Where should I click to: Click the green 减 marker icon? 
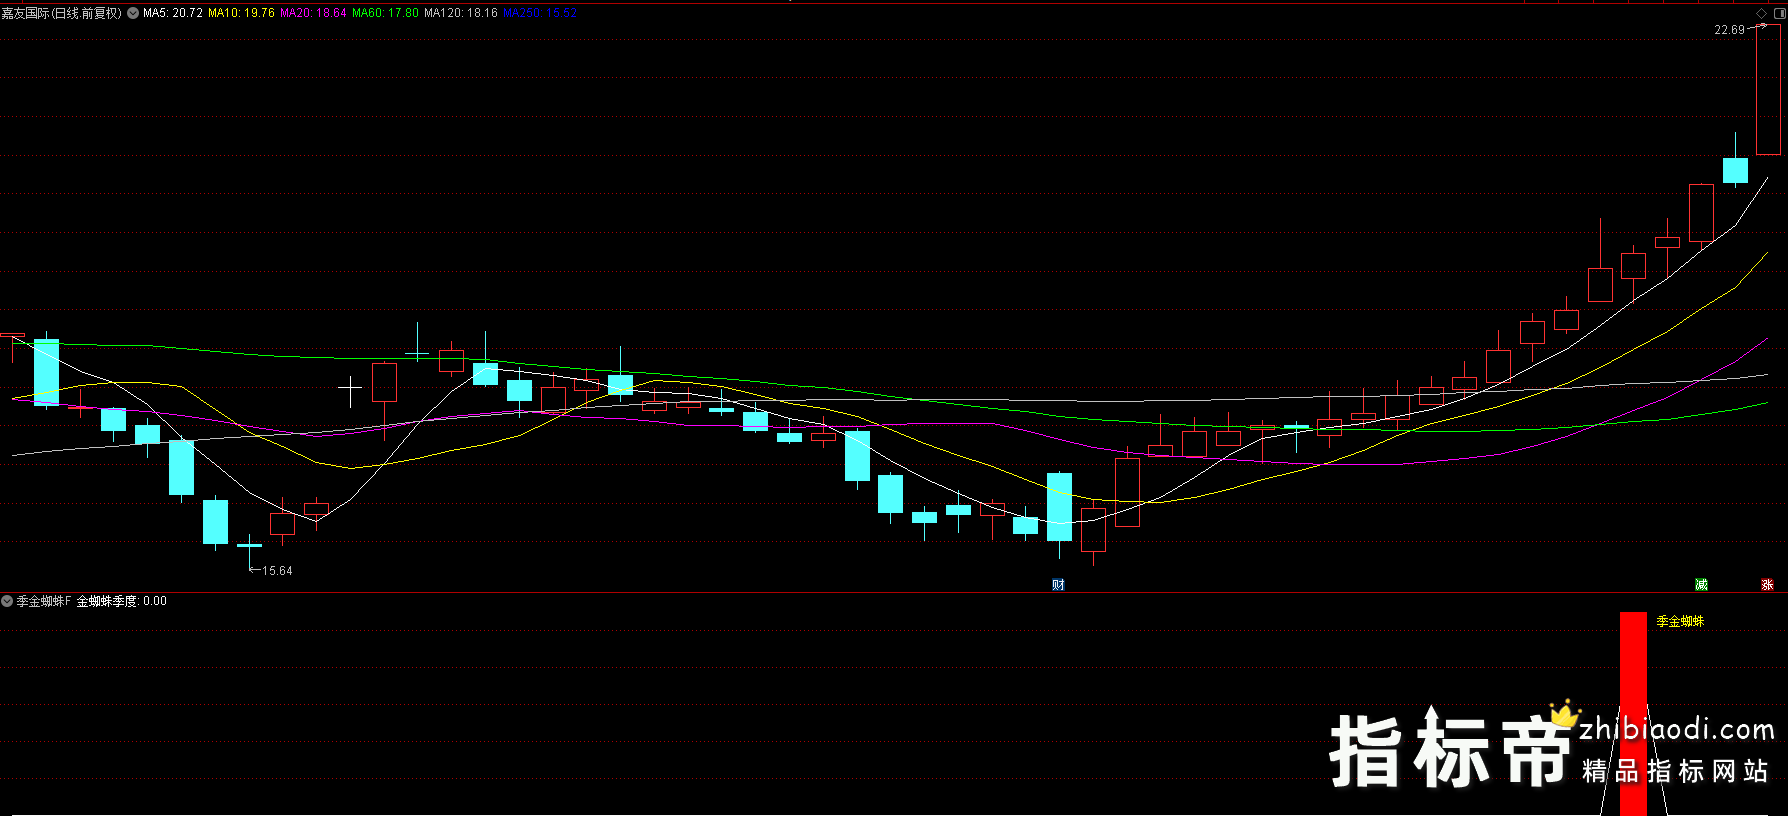(x=1701, y=585)
